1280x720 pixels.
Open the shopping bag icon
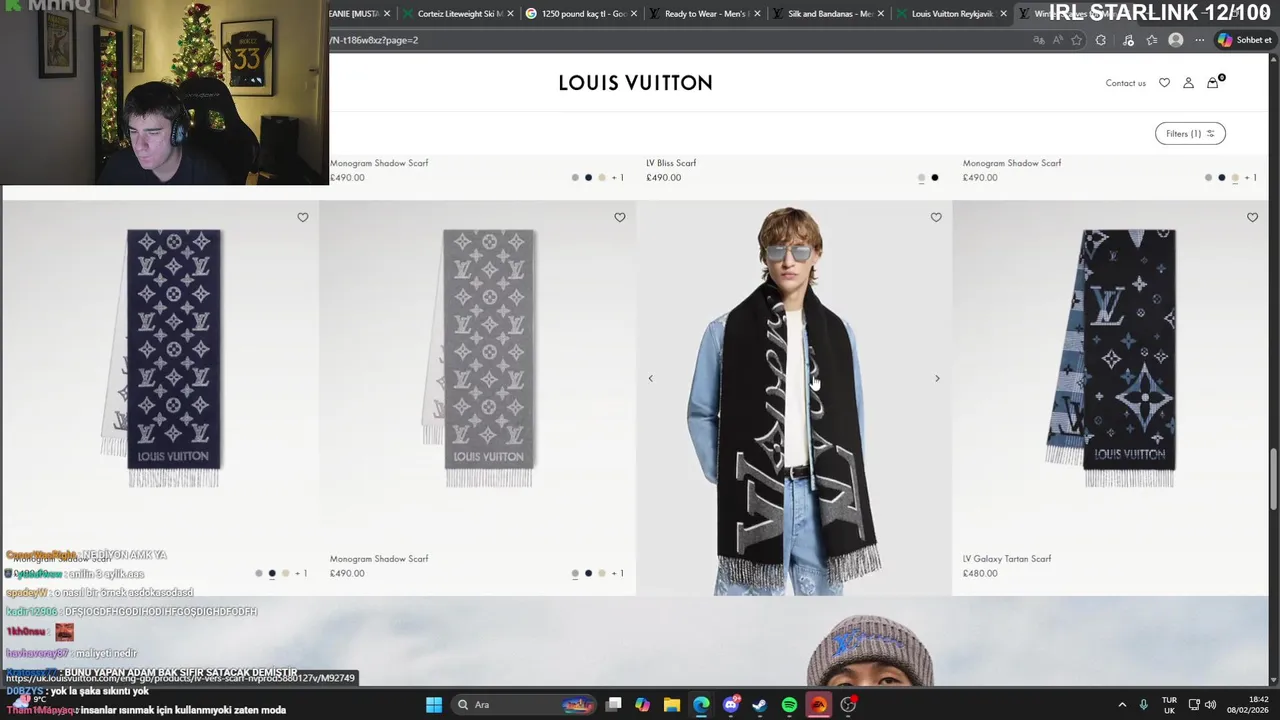click(1213, 83)
